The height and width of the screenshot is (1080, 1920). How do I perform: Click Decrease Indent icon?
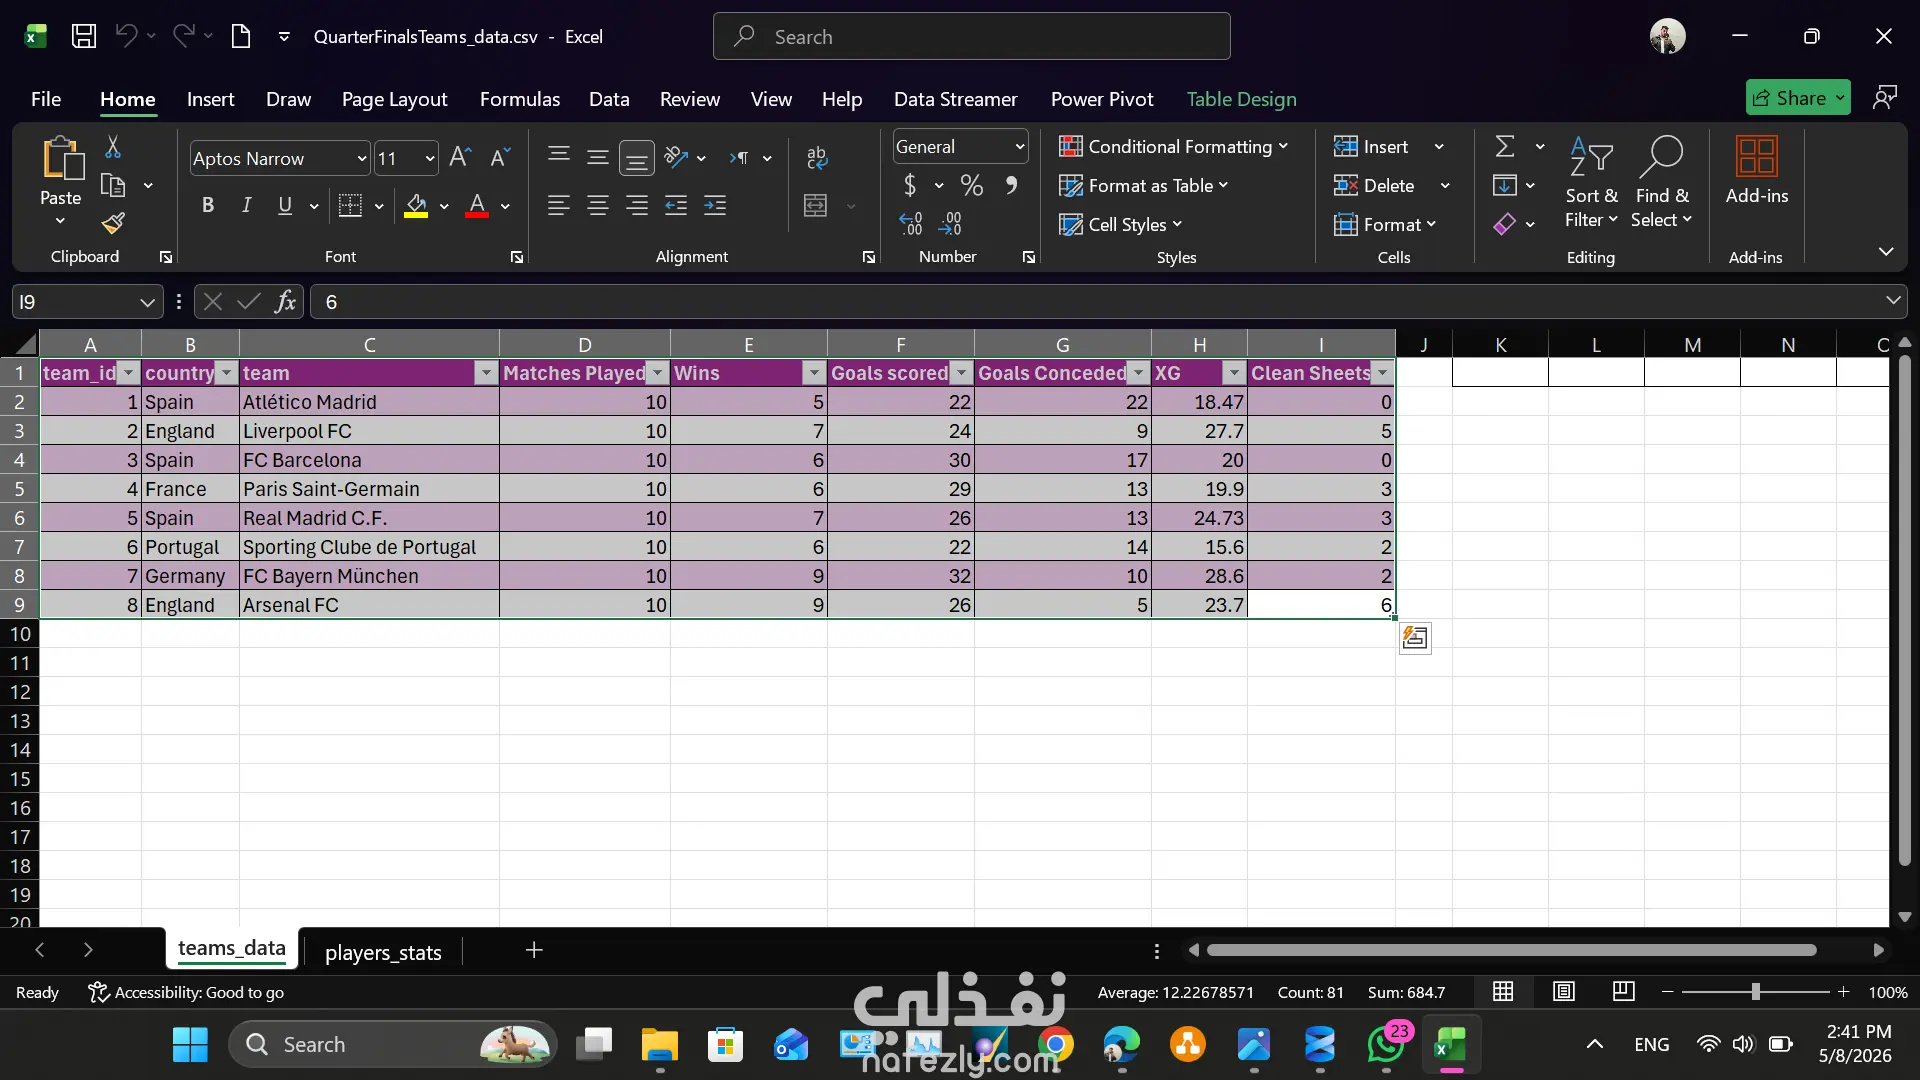click(x=676, y=206)
